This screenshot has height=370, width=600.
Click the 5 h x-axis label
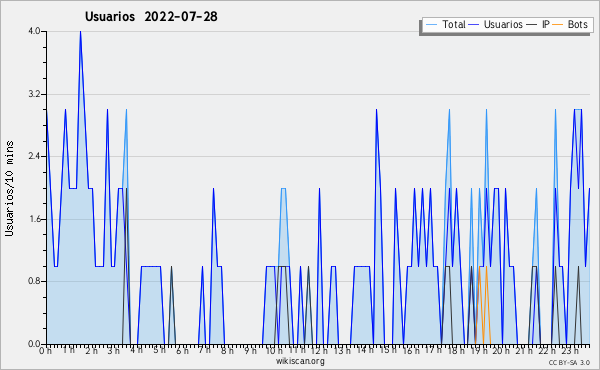point(160,350)
